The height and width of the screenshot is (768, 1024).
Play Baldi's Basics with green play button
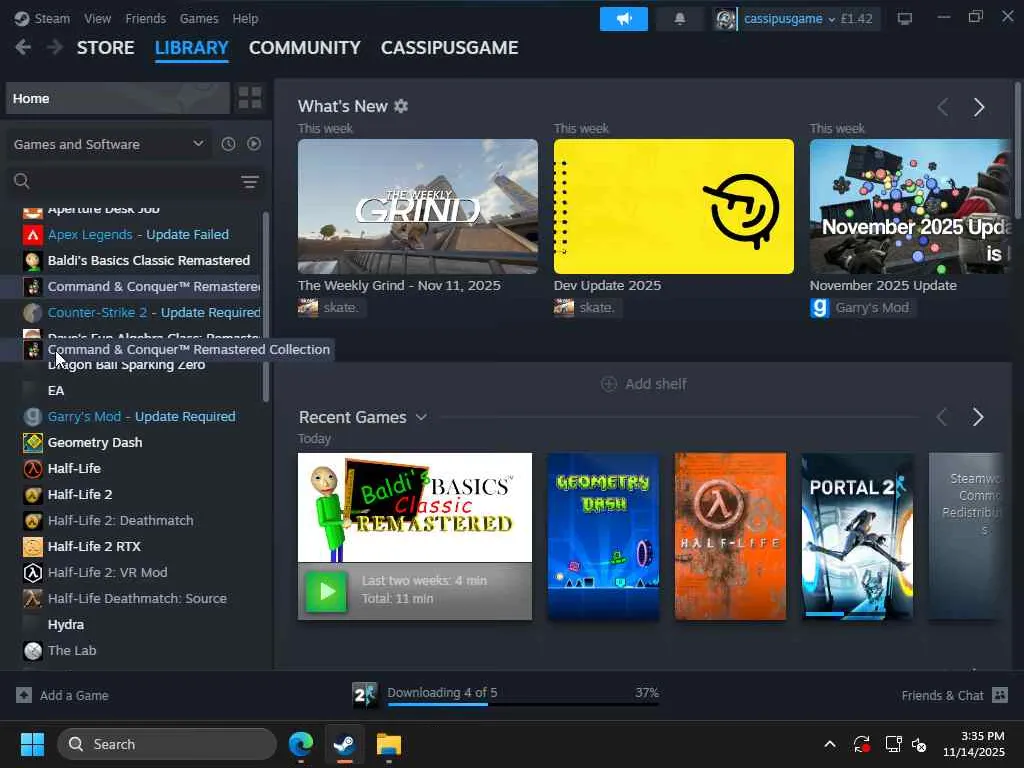(327, 592)
